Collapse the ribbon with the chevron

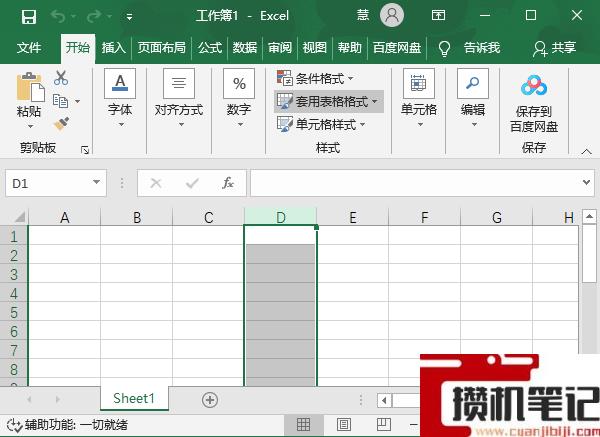[x=586, y=152]
